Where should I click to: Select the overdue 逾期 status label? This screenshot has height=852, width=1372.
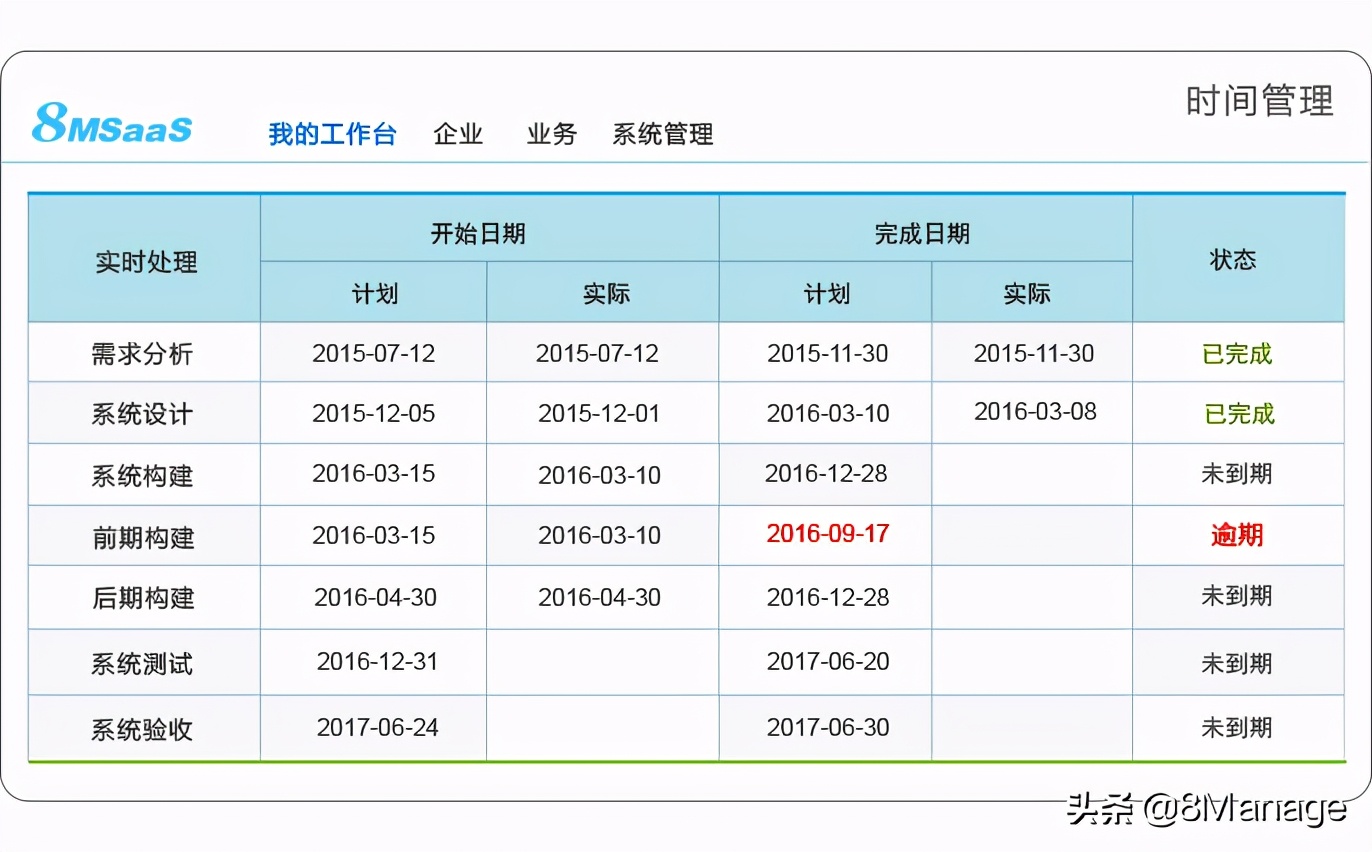[x=1237, y=535]
